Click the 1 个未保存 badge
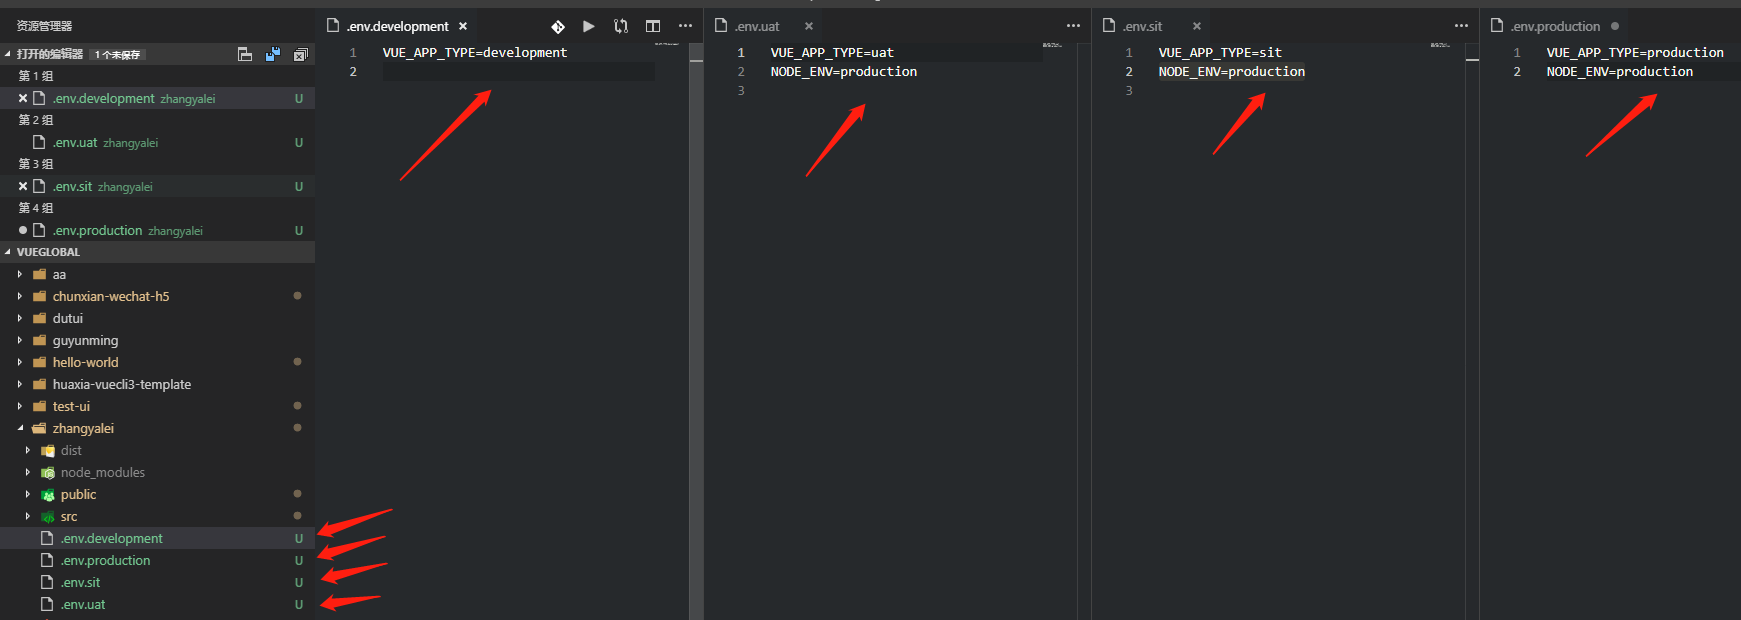Image resolution: width=1741 pixels, height=620 pixels. coord(118,54)
